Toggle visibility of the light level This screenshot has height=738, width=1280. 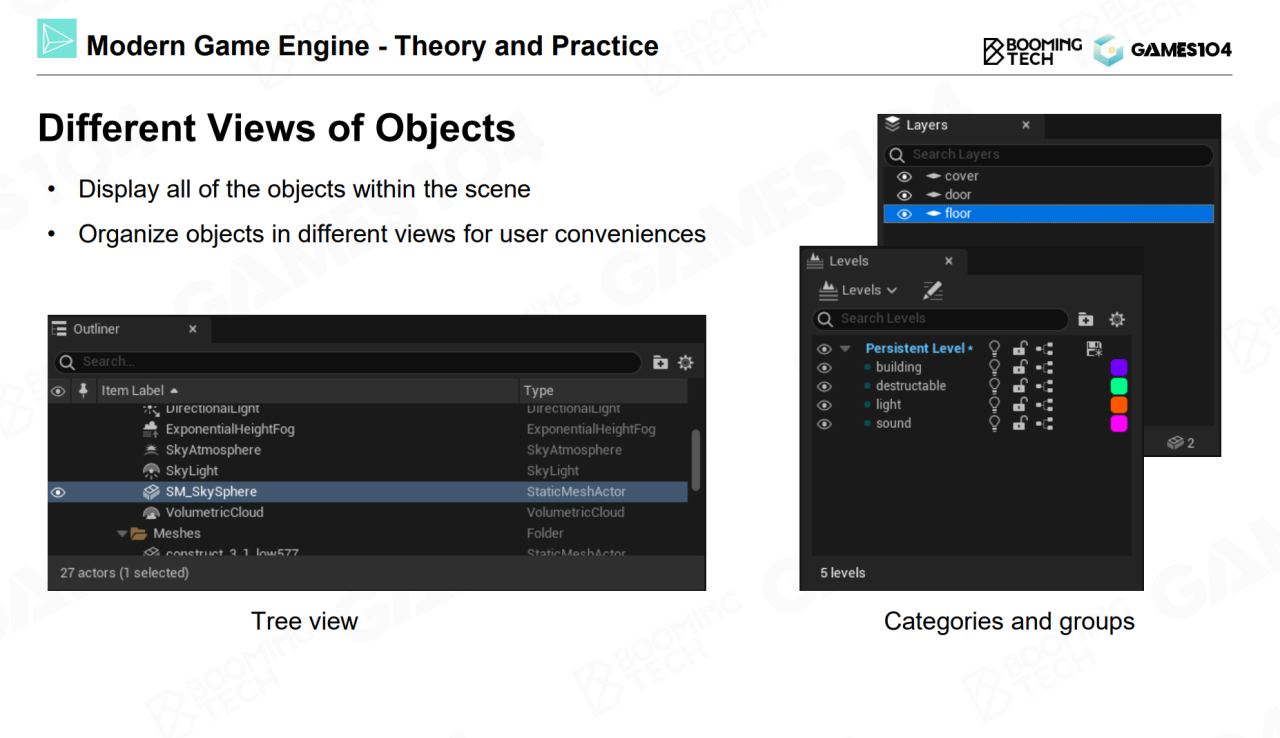coord(824,405)
